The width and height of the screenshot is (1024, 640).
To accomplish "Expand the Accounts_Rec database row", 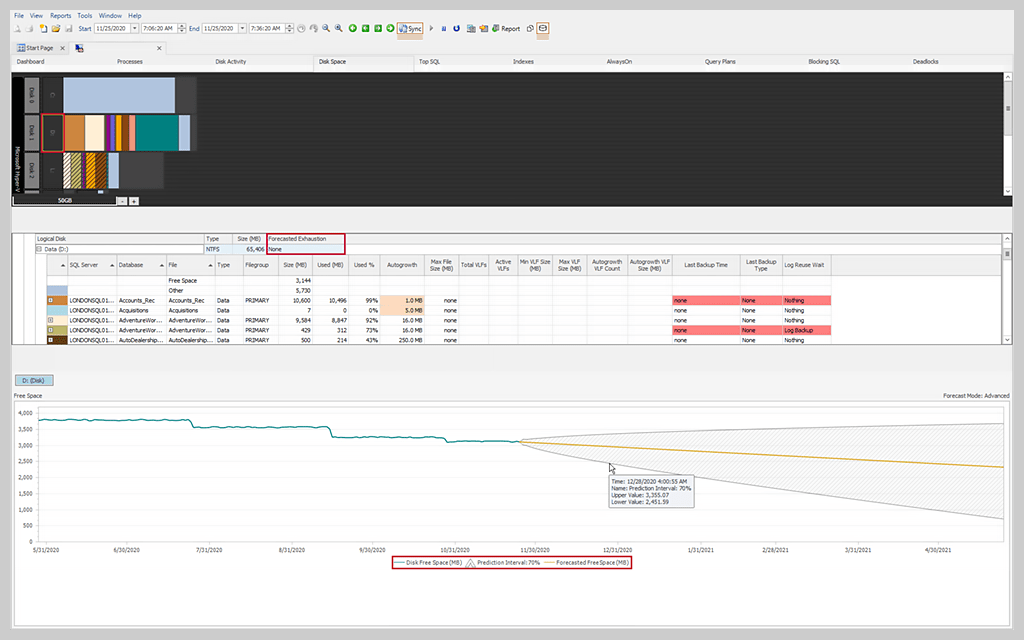I will coord(50,300).
